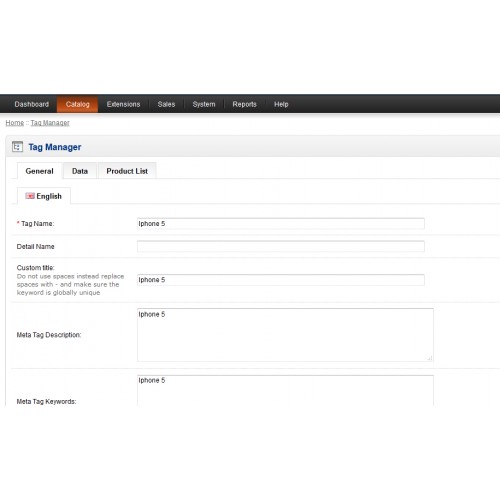This screenshot has height=500, width=500.
Task: Open the Sales menu
Action: [166, 104]
